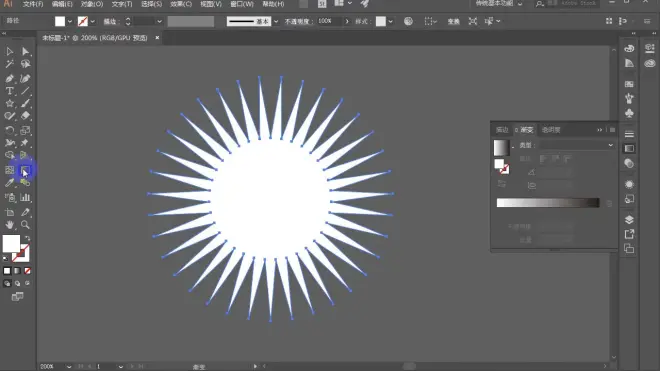Select the Eraser tool
660x371 pixels.
tap(25, 116)
